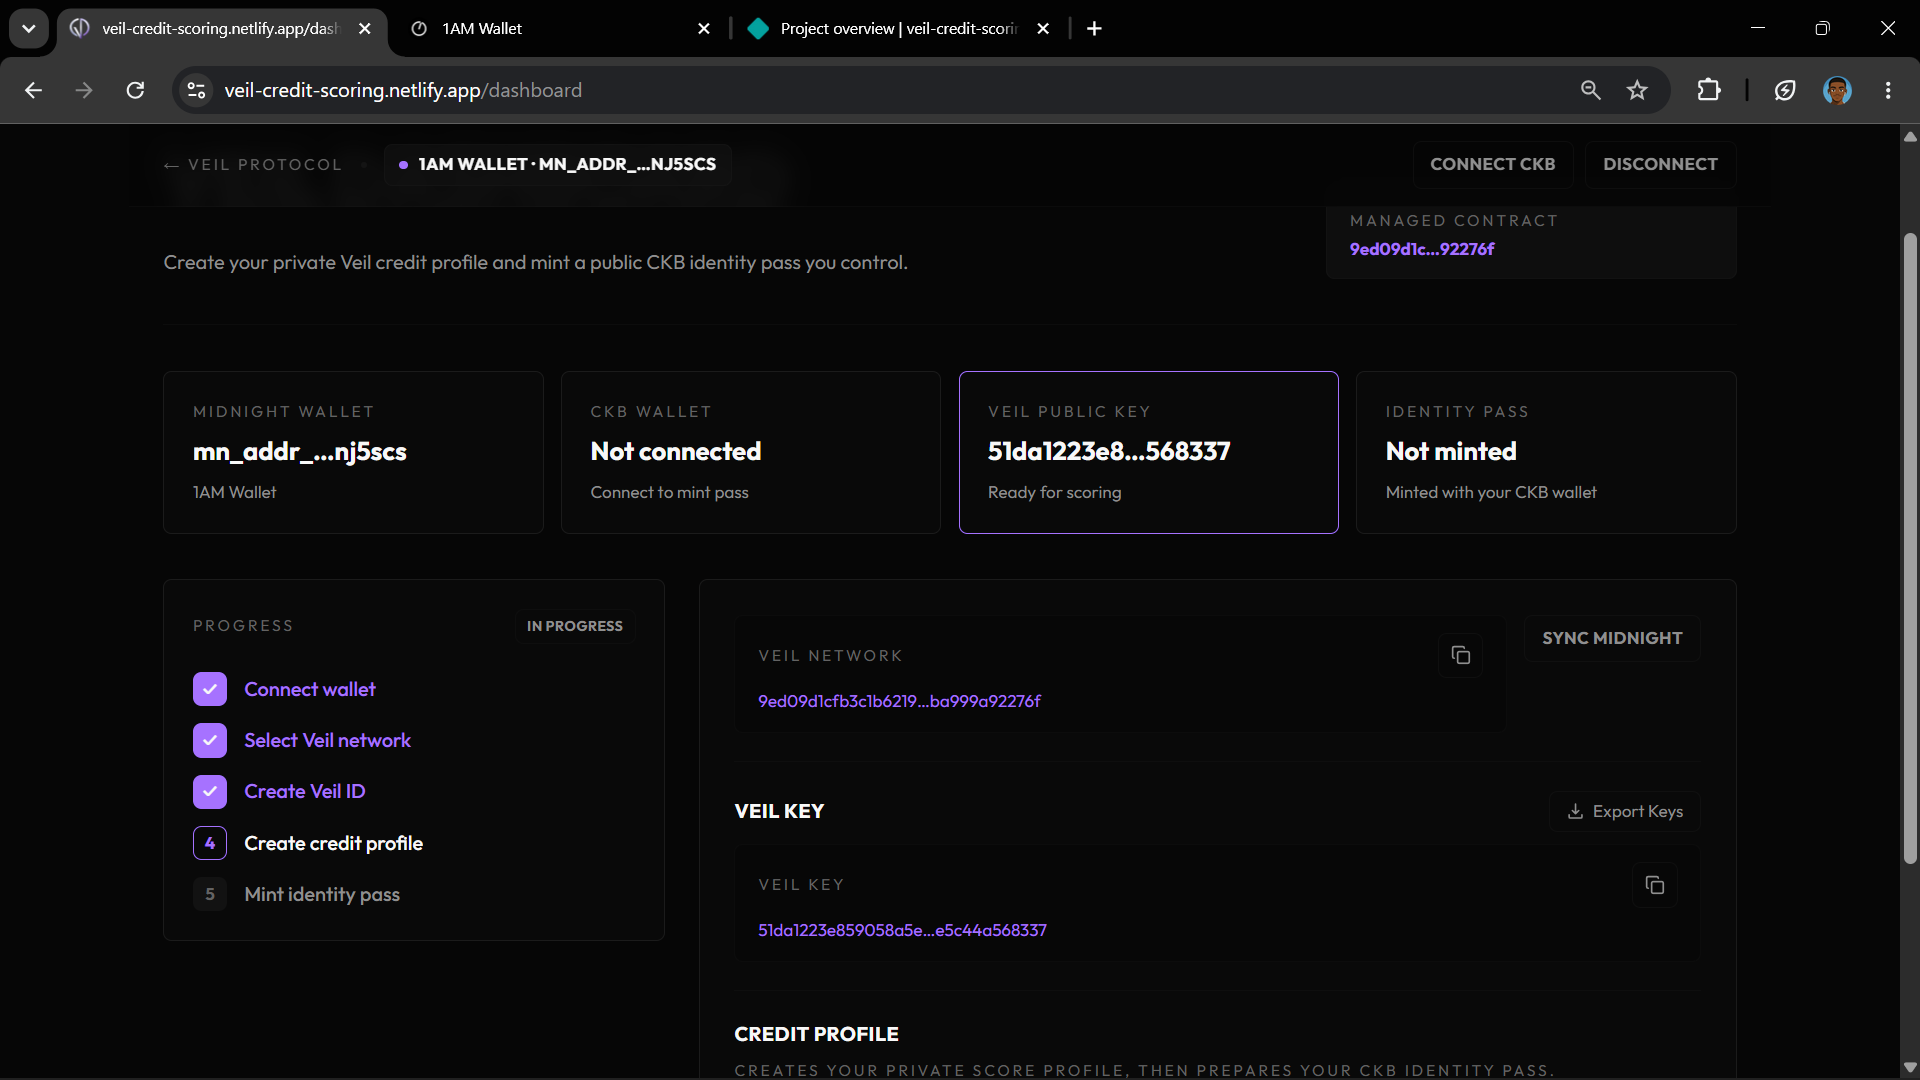Copy the Veil Key value
The image size is (1920, 1080).
(x=1654, y=885)
